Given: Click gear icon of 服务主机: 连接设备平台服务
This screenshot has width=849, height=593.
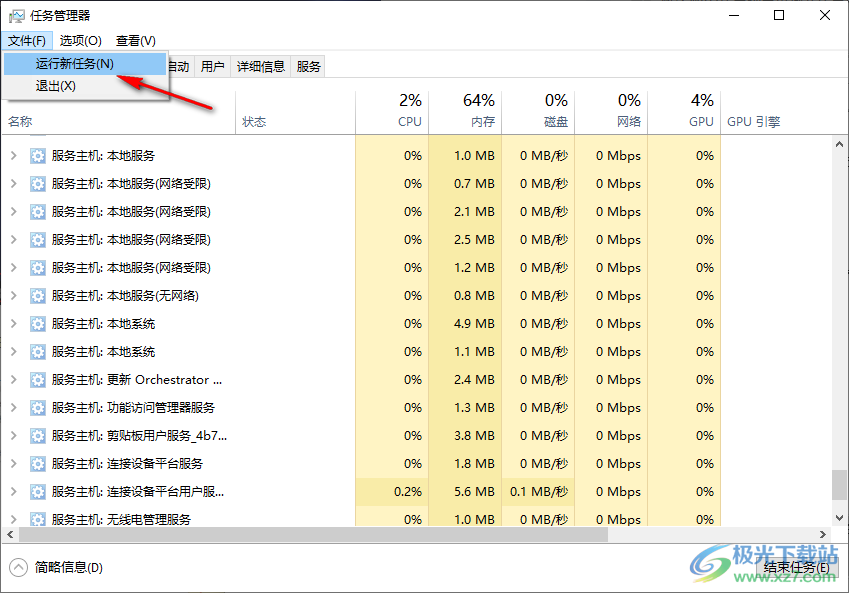Looking at the screenshot, I should pos(37,464).
